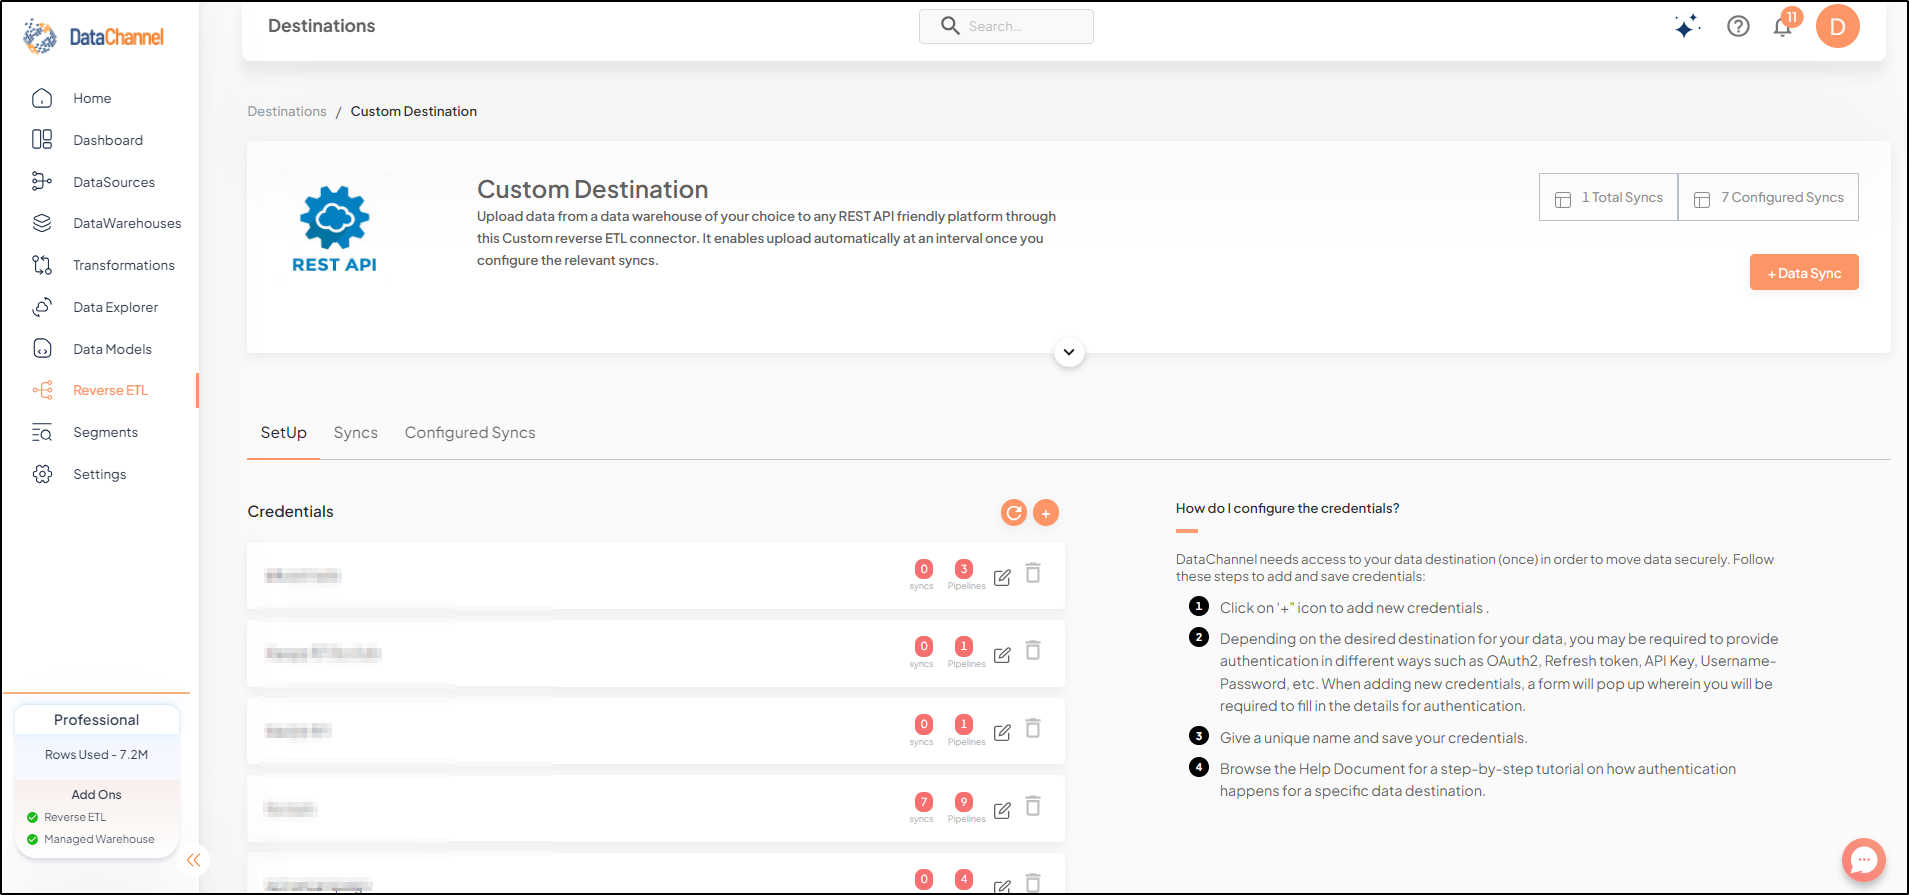Open the Configured Syncs tab
The width and height of the screenshot is (1909, 895).
[x=470, y=433]
